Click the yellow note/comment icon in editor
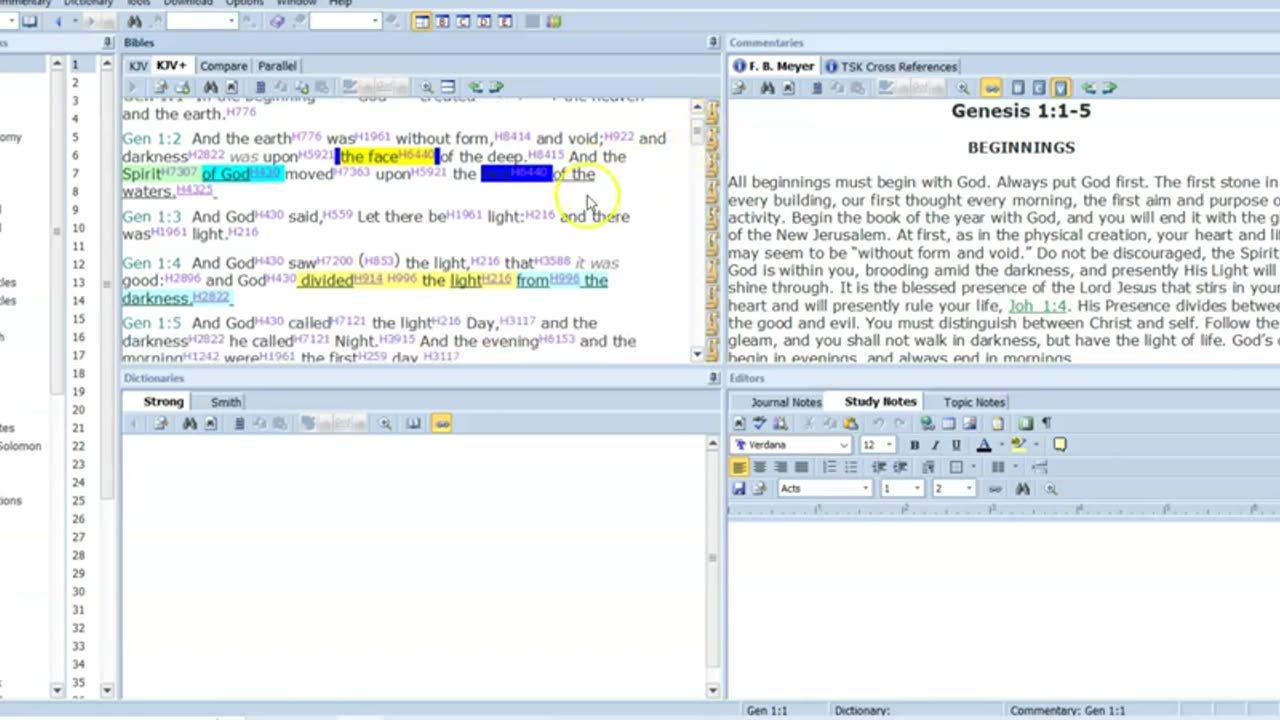This screenshot has width=1280, height=720. (1060, 444)
